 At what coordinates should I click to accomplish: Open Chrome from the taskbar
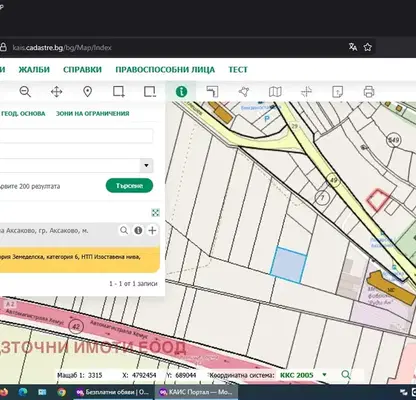[x=61, y=392]
